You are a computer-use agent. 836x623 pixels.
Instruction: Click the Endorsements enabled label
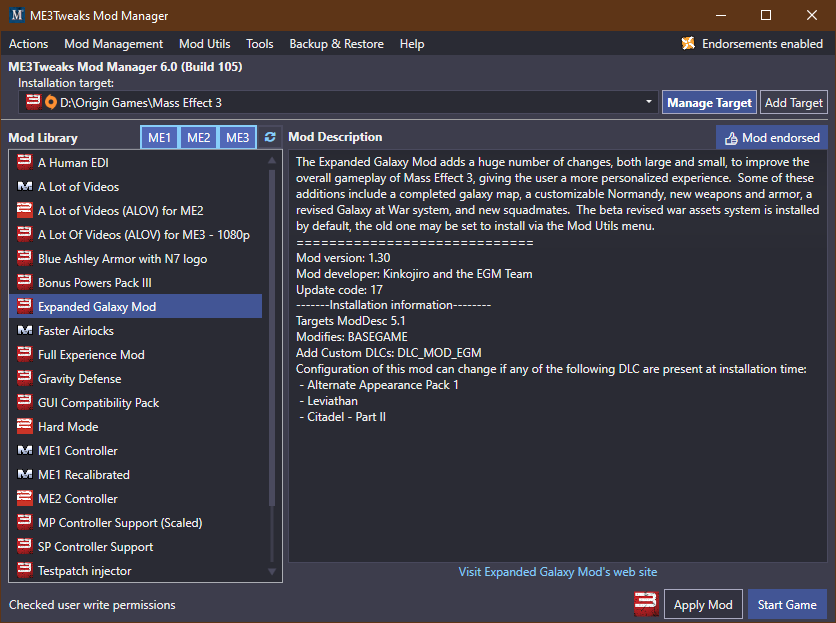[762, 44]
